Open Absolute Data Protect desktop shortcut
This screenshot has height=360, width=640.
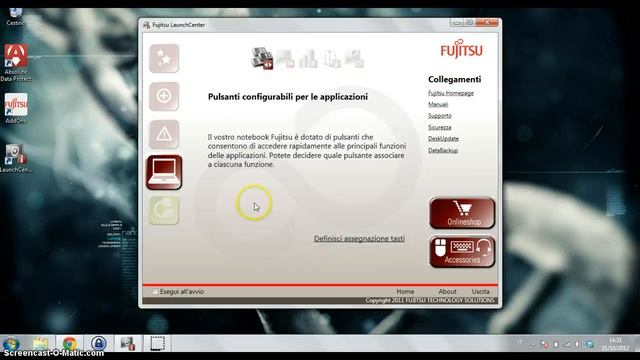(16, 62)
